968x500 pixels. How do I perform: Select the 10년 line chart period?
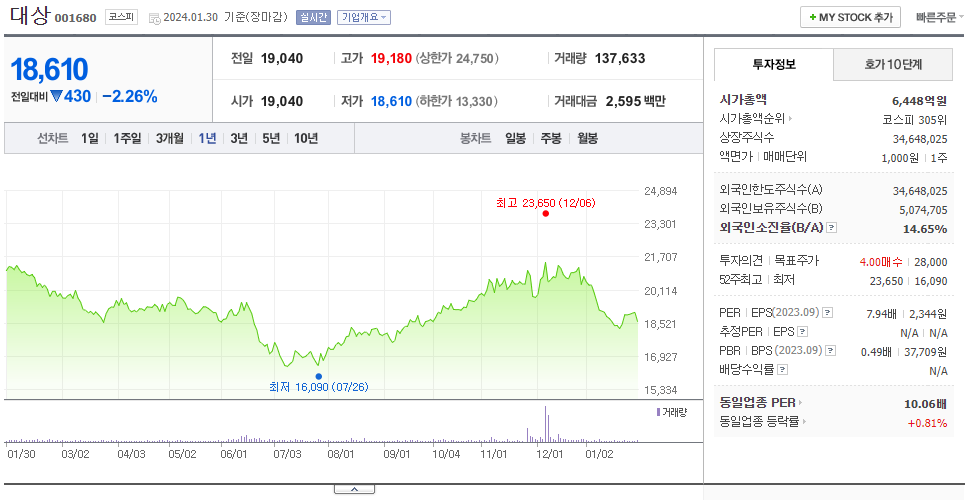306,138
